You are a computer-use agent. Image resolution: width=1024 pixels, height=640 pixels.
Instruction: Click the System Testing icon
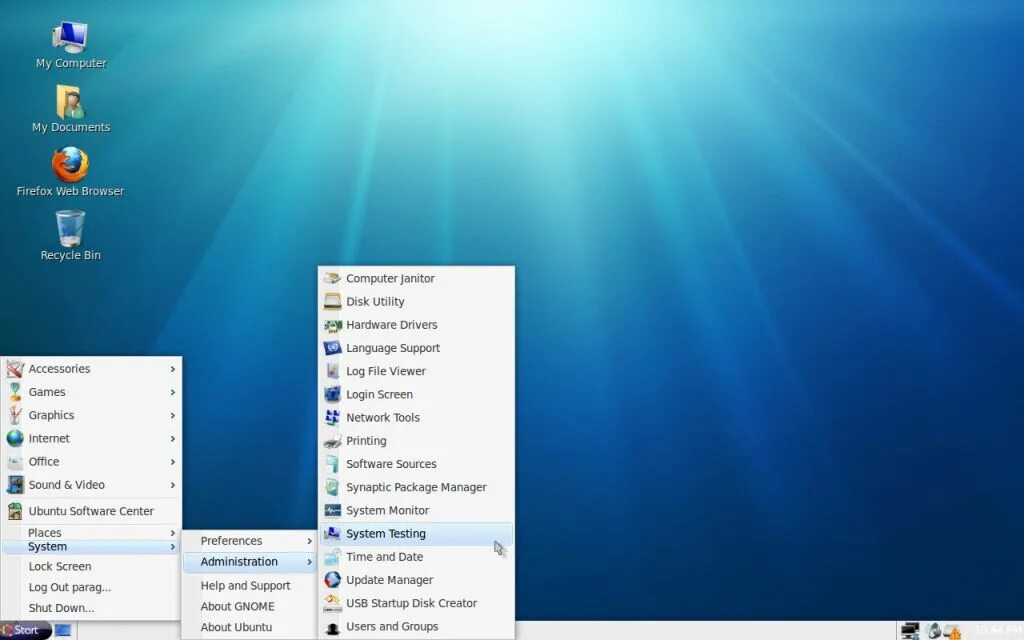(x=332, y=534)
